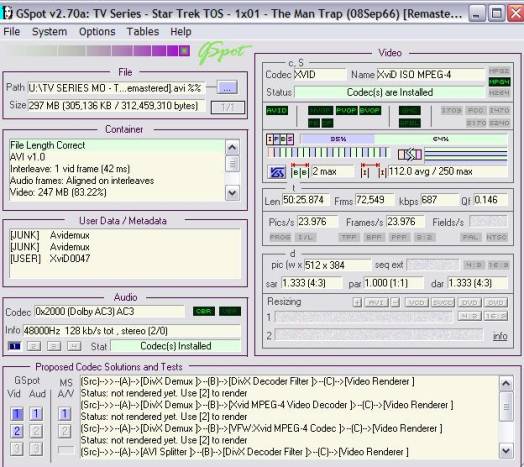Click the 'Codec(s) are Installed' video status
Viewport: 524px width, 467px height.
pos(389,92)
